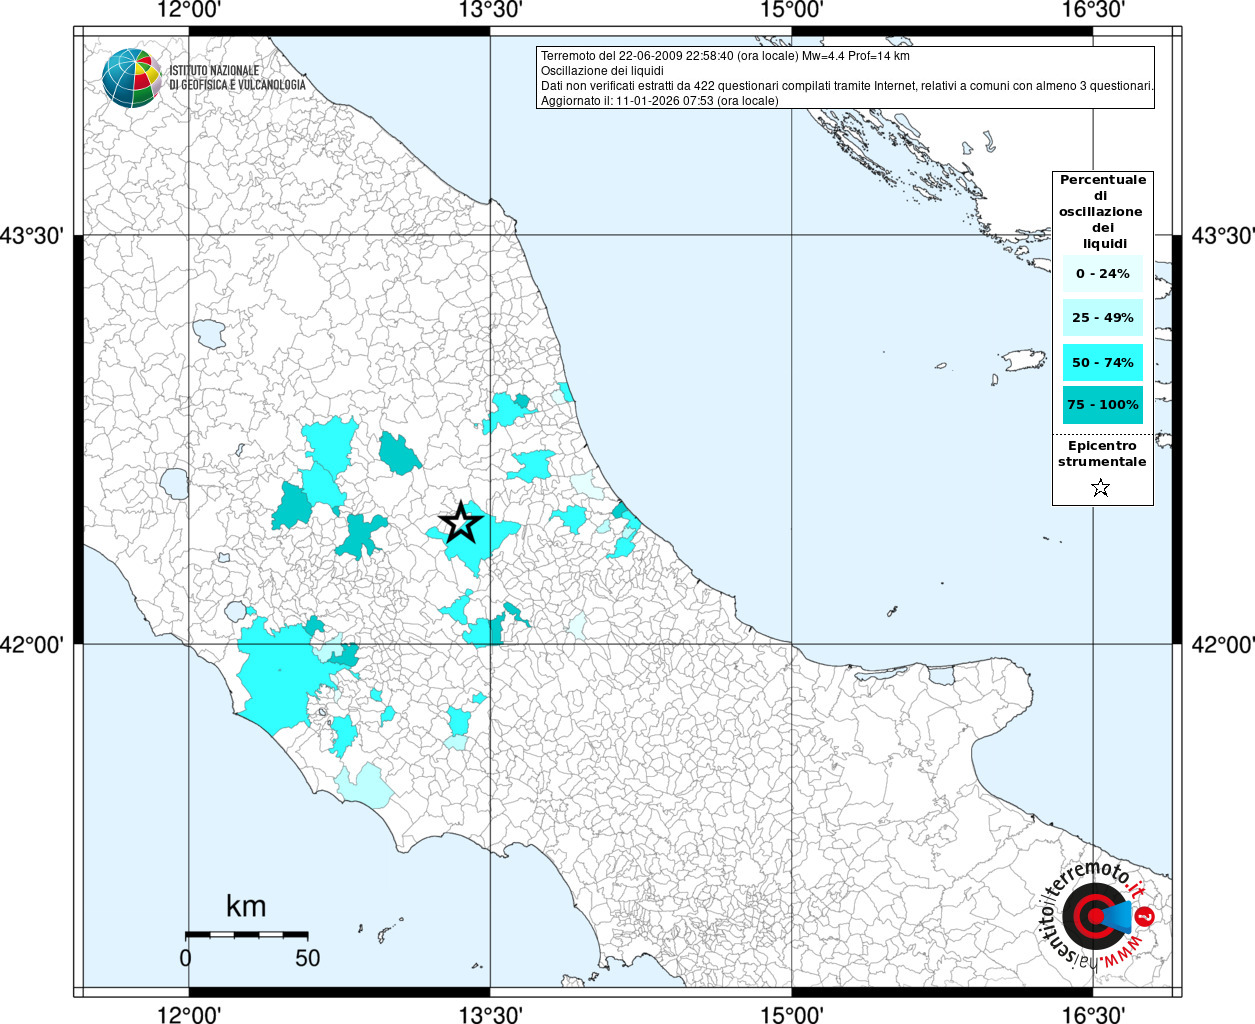Click the 'Oscillazione dei liquidi' subtitle
This screenshot has height=1024, width=1255.
click(x=602, y=71)
